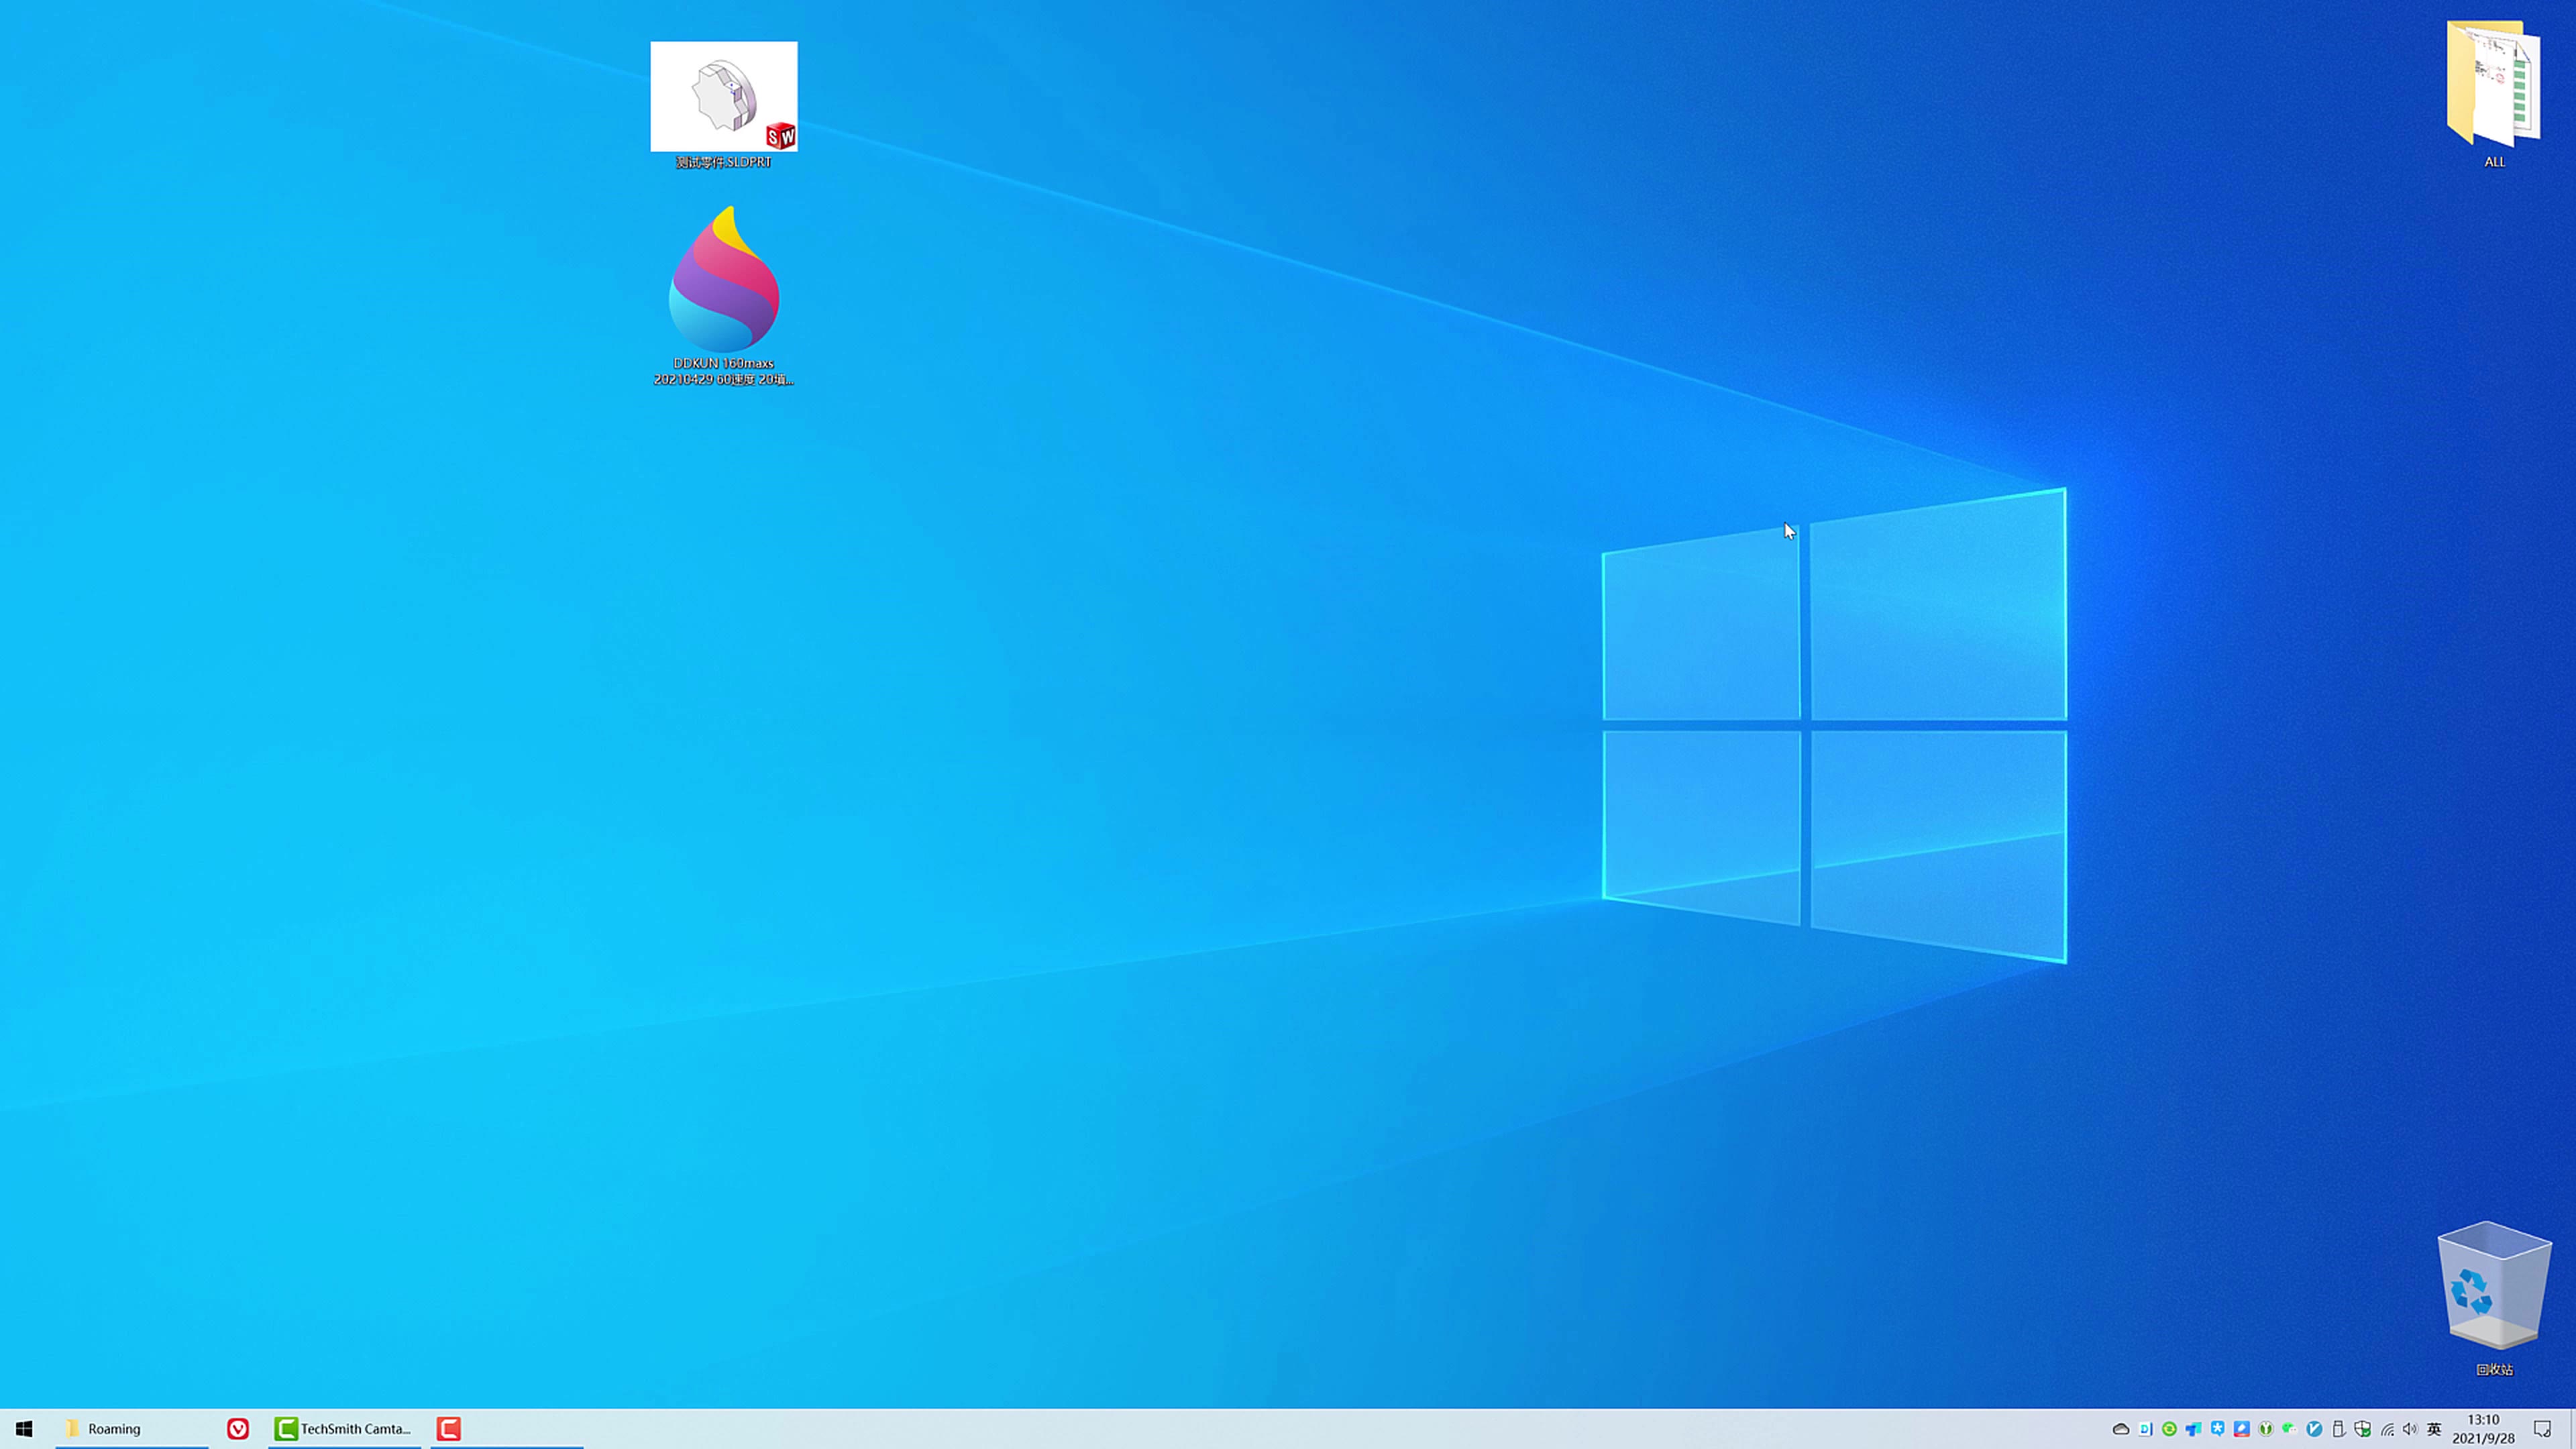Click the green sync circle tray icon
2576x1449 pixels.
point(2169,1429)
